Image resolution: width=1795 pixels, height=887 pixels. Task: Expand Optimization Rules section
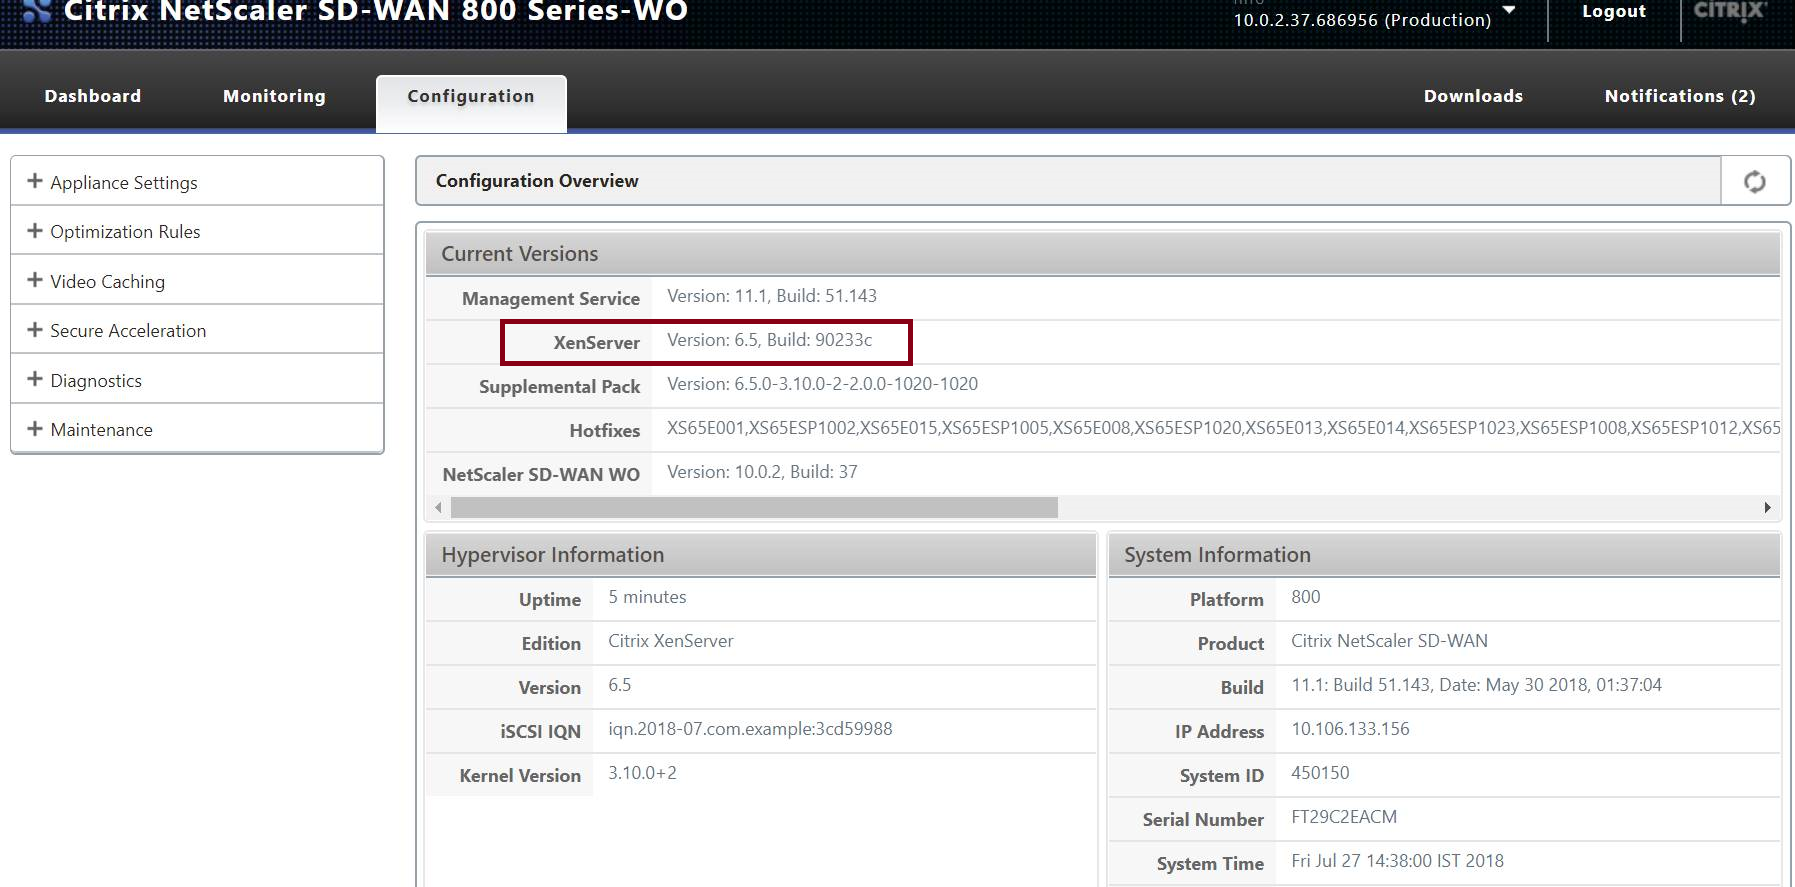[x=197, y=231]
